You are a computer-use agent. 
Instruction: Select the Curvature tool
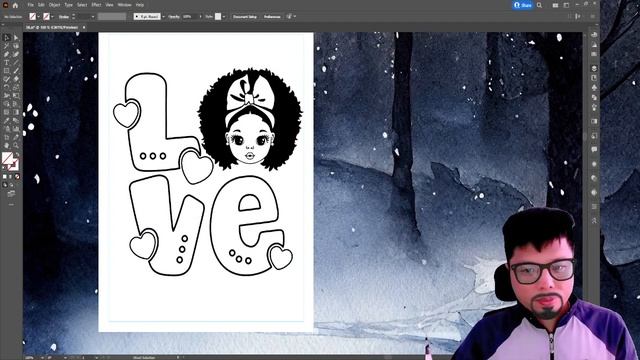coord(16,54)
